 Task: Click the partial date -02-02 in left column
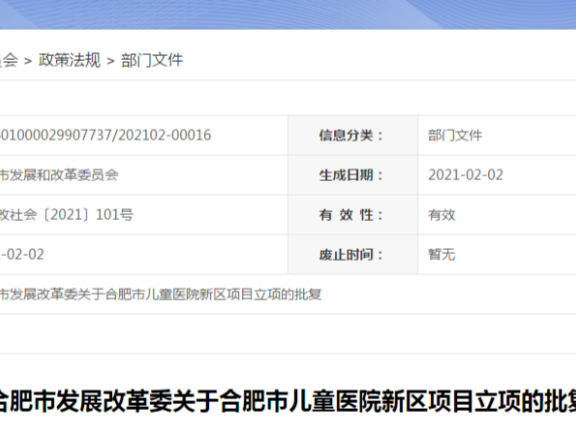(22, 255)
